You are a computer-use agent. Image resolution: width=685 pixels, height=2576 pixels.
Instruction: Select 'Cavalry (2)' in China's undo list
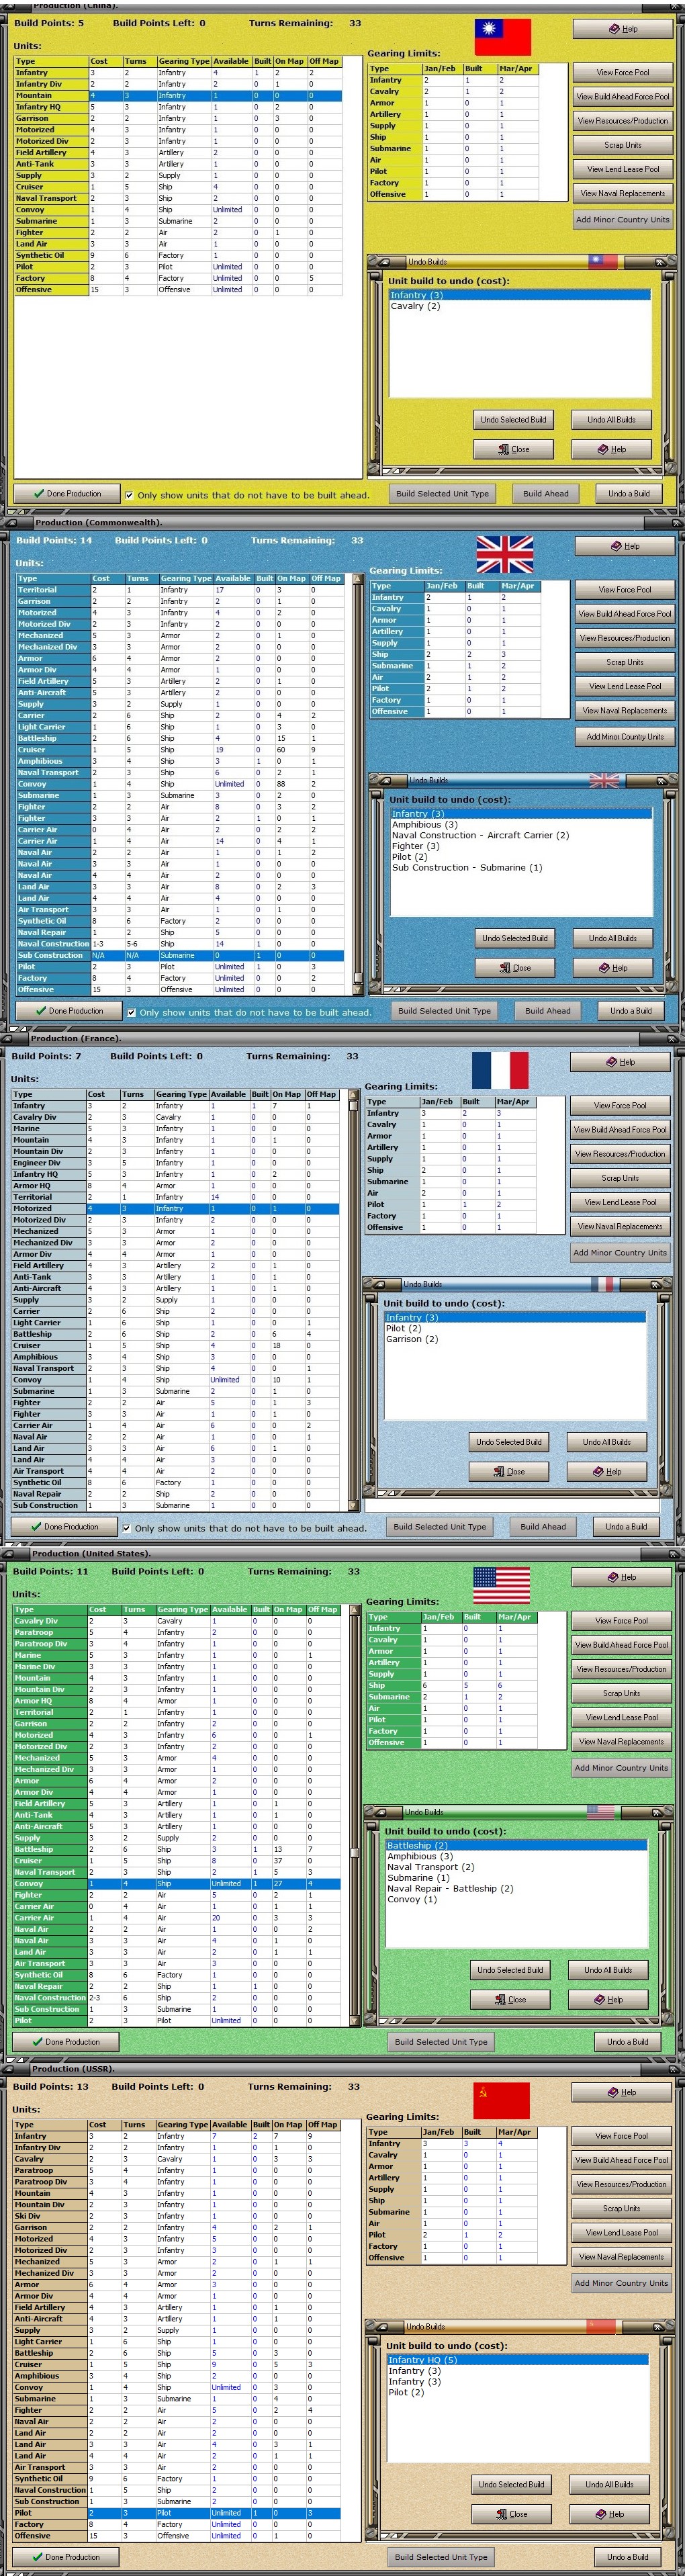[x=519, y=306]
